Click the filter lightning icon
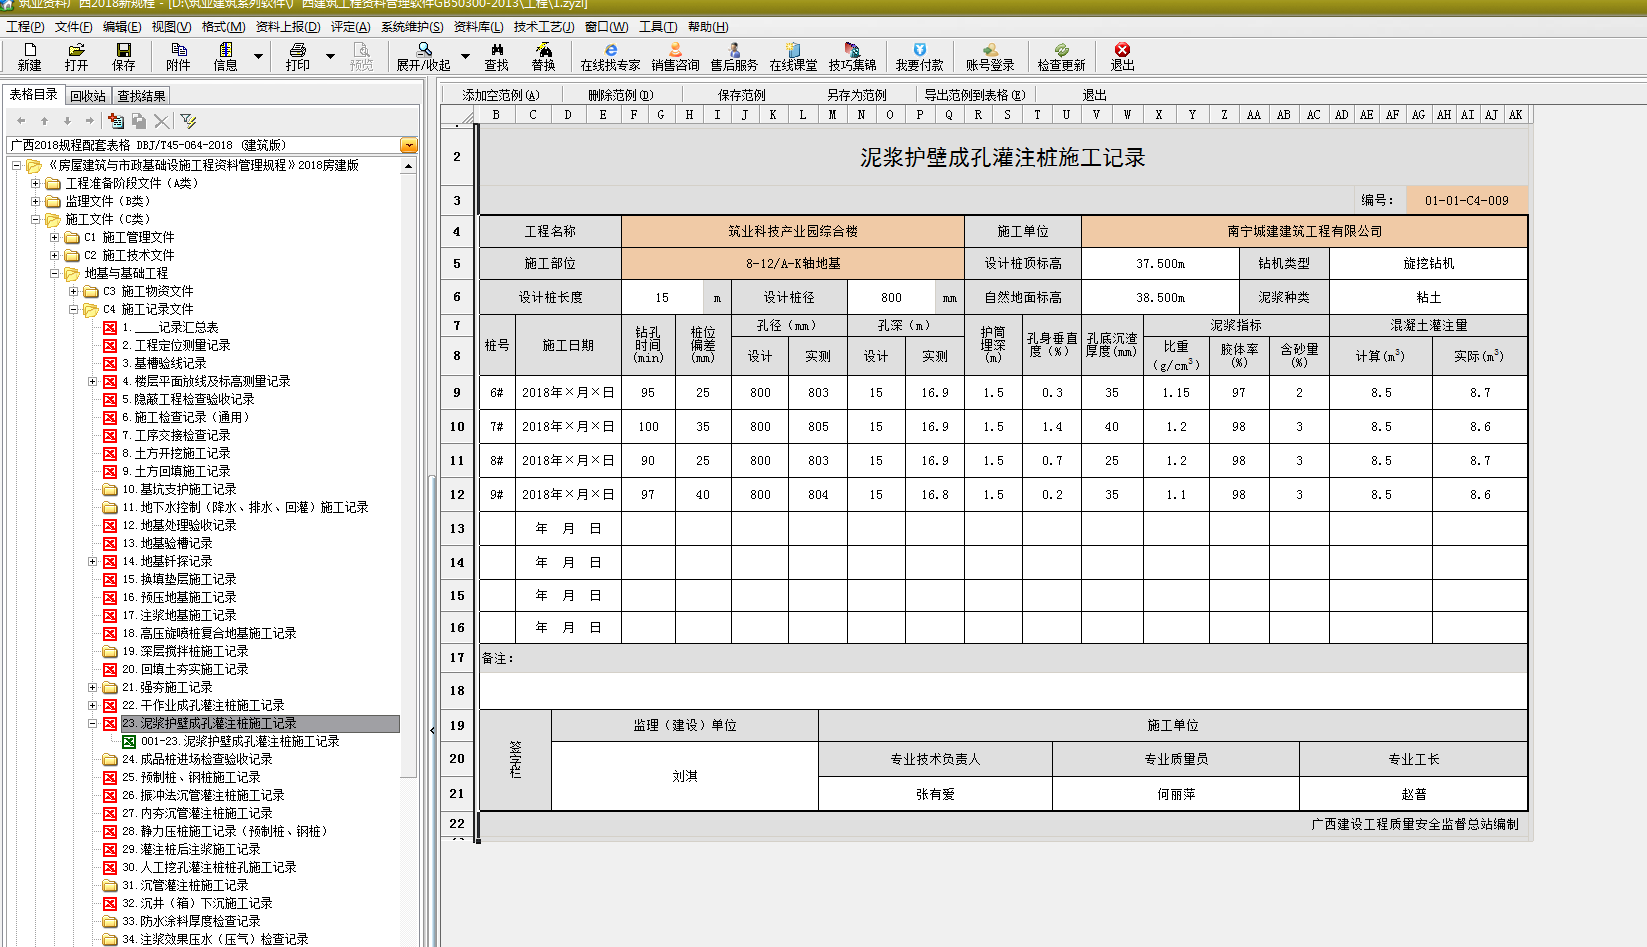The height and width of the screenshot is (947, 1647). coord(188,121)
